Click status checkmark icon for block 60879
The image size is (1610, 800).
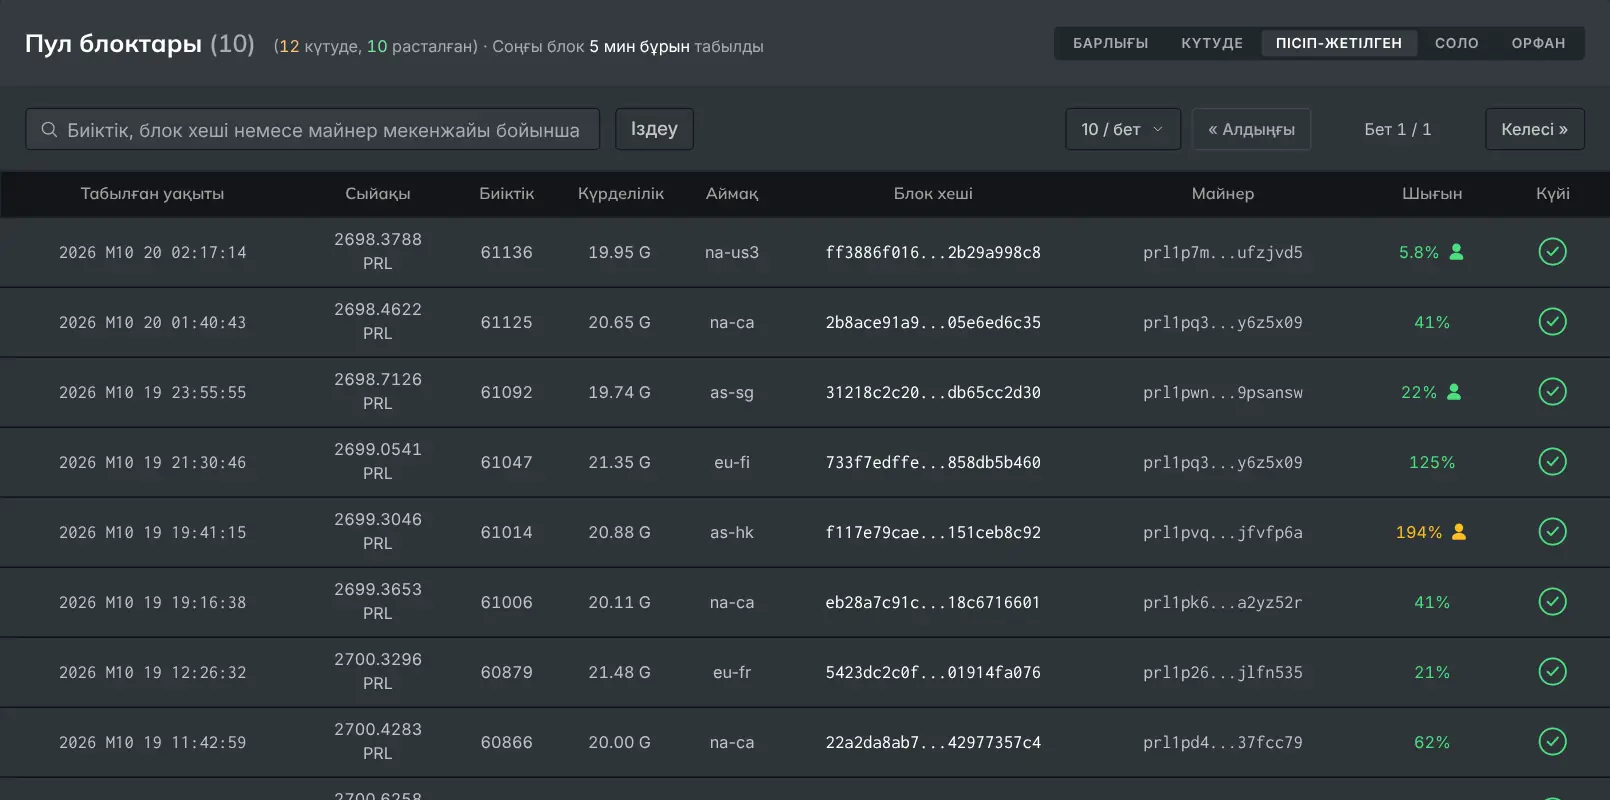1552,672
